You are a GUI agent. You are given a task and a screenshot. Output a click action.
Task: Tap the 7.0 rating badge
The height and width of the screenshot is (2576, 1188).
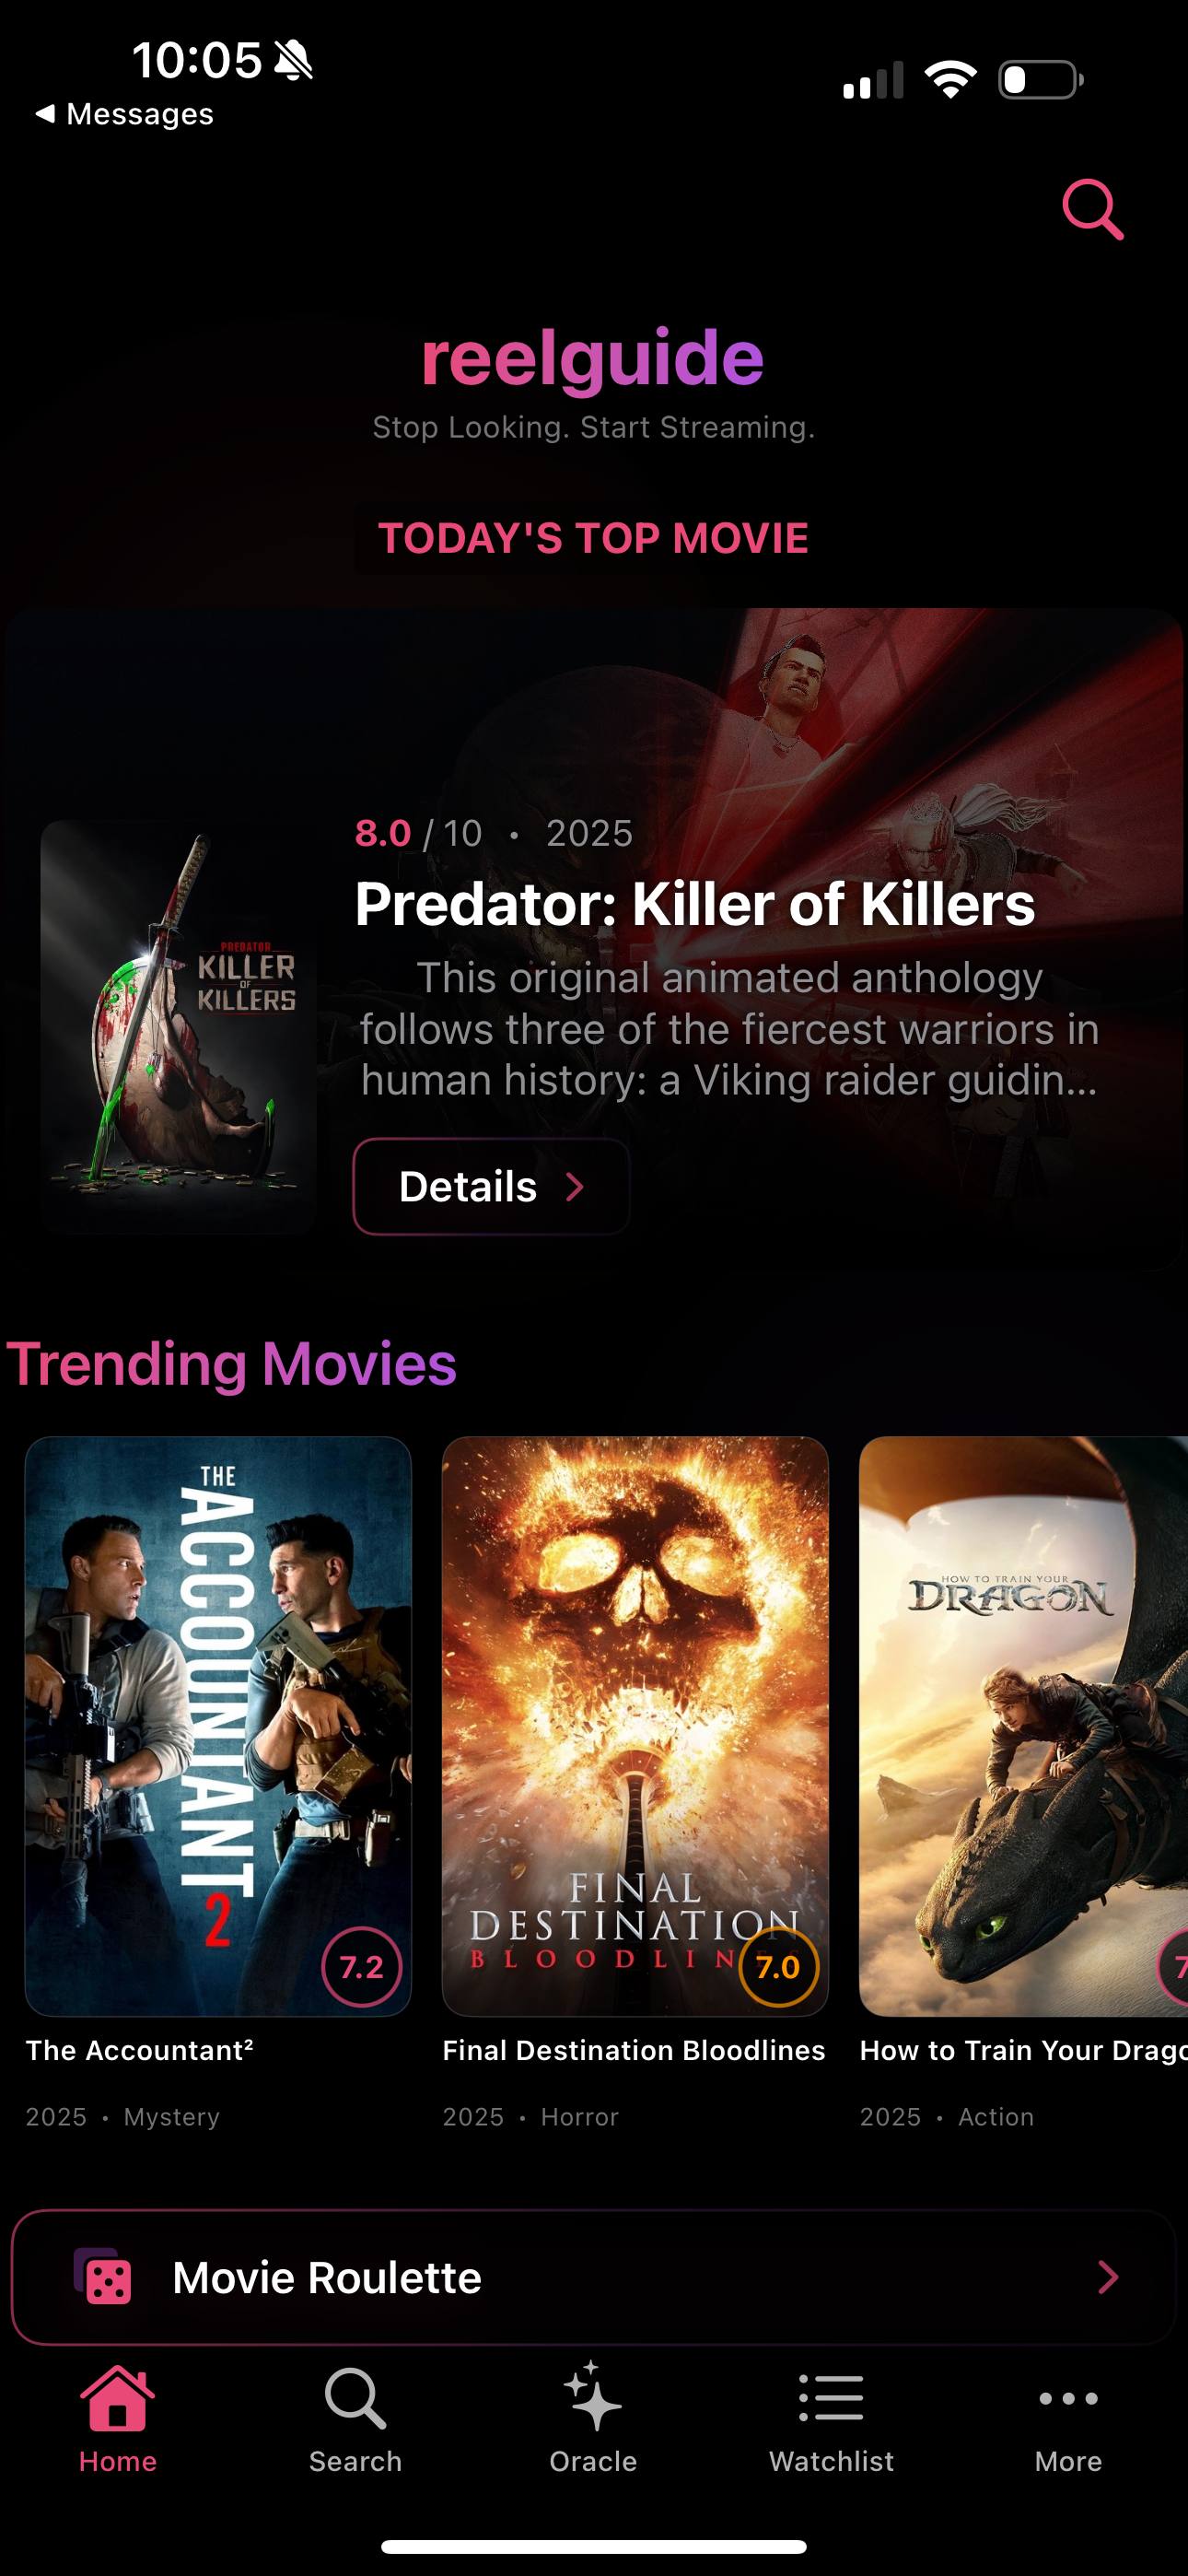click(x=778, y=1967)
